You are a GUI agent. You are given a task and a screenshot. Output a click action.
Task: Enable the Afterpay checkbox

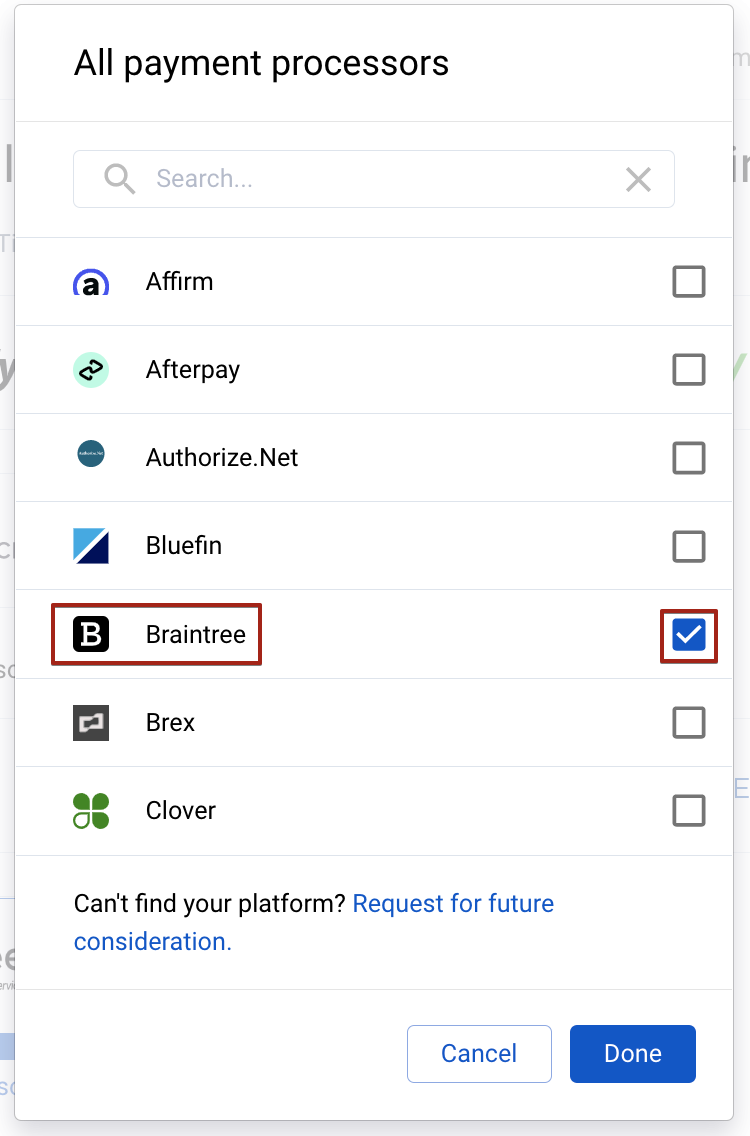pyautogui.click(x=689, y=369)
